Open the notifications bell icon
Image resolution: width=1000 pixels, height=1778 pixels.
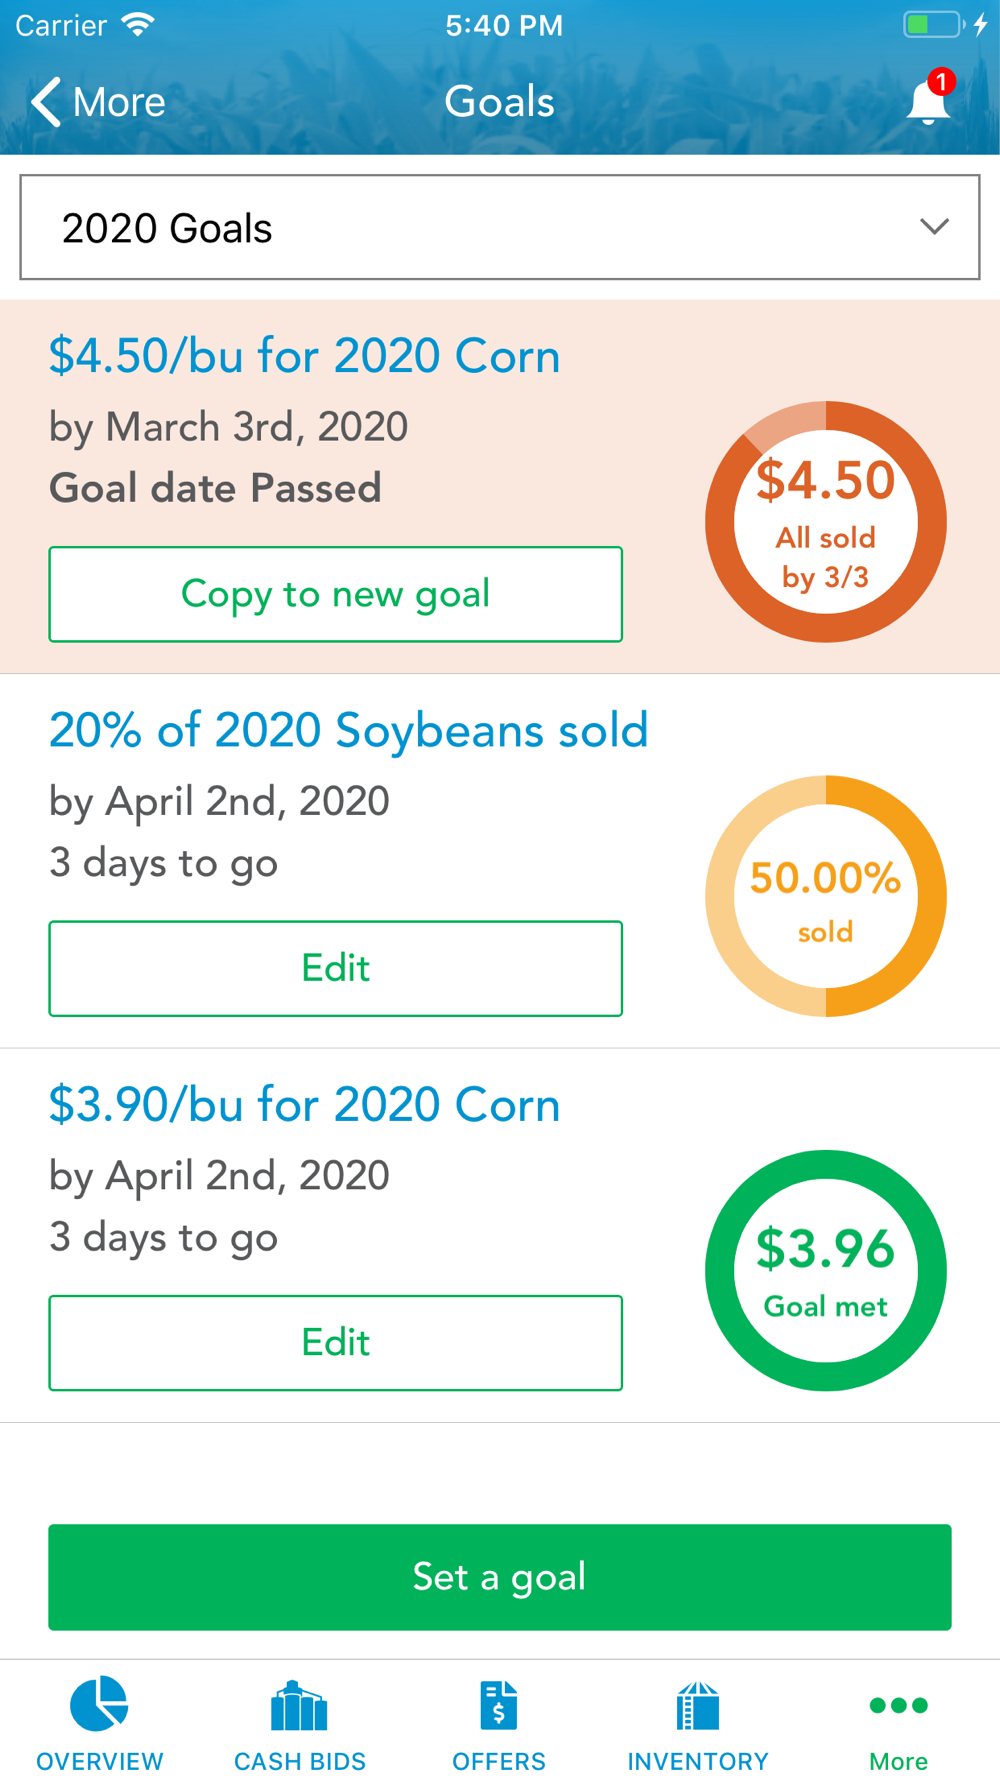pos(928,100)
